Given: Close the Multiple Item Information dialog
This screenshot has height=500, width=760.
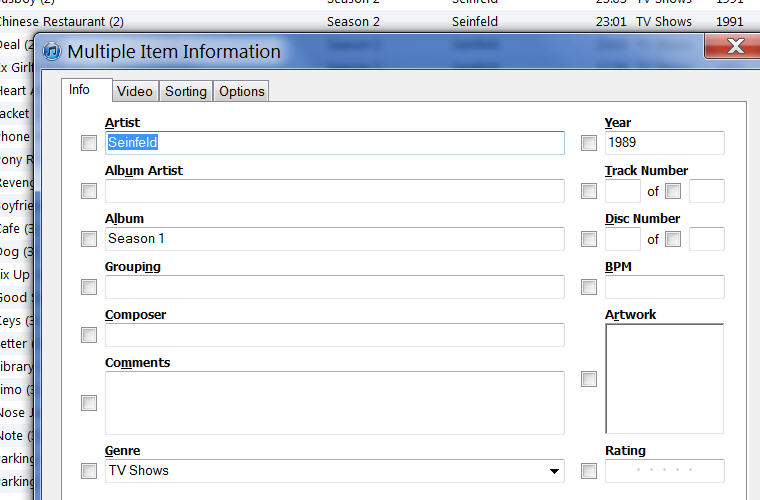Looking at the screenshot, I should 736,46.
